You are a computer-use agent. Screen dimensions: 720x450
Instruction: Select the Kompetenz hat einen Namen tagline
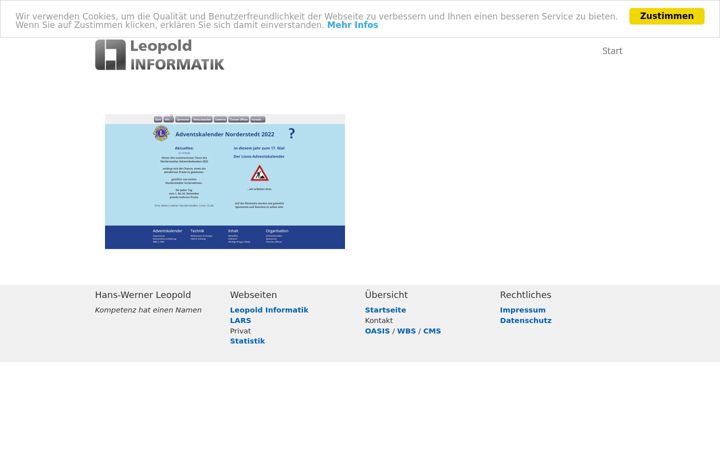pos(148,310)
